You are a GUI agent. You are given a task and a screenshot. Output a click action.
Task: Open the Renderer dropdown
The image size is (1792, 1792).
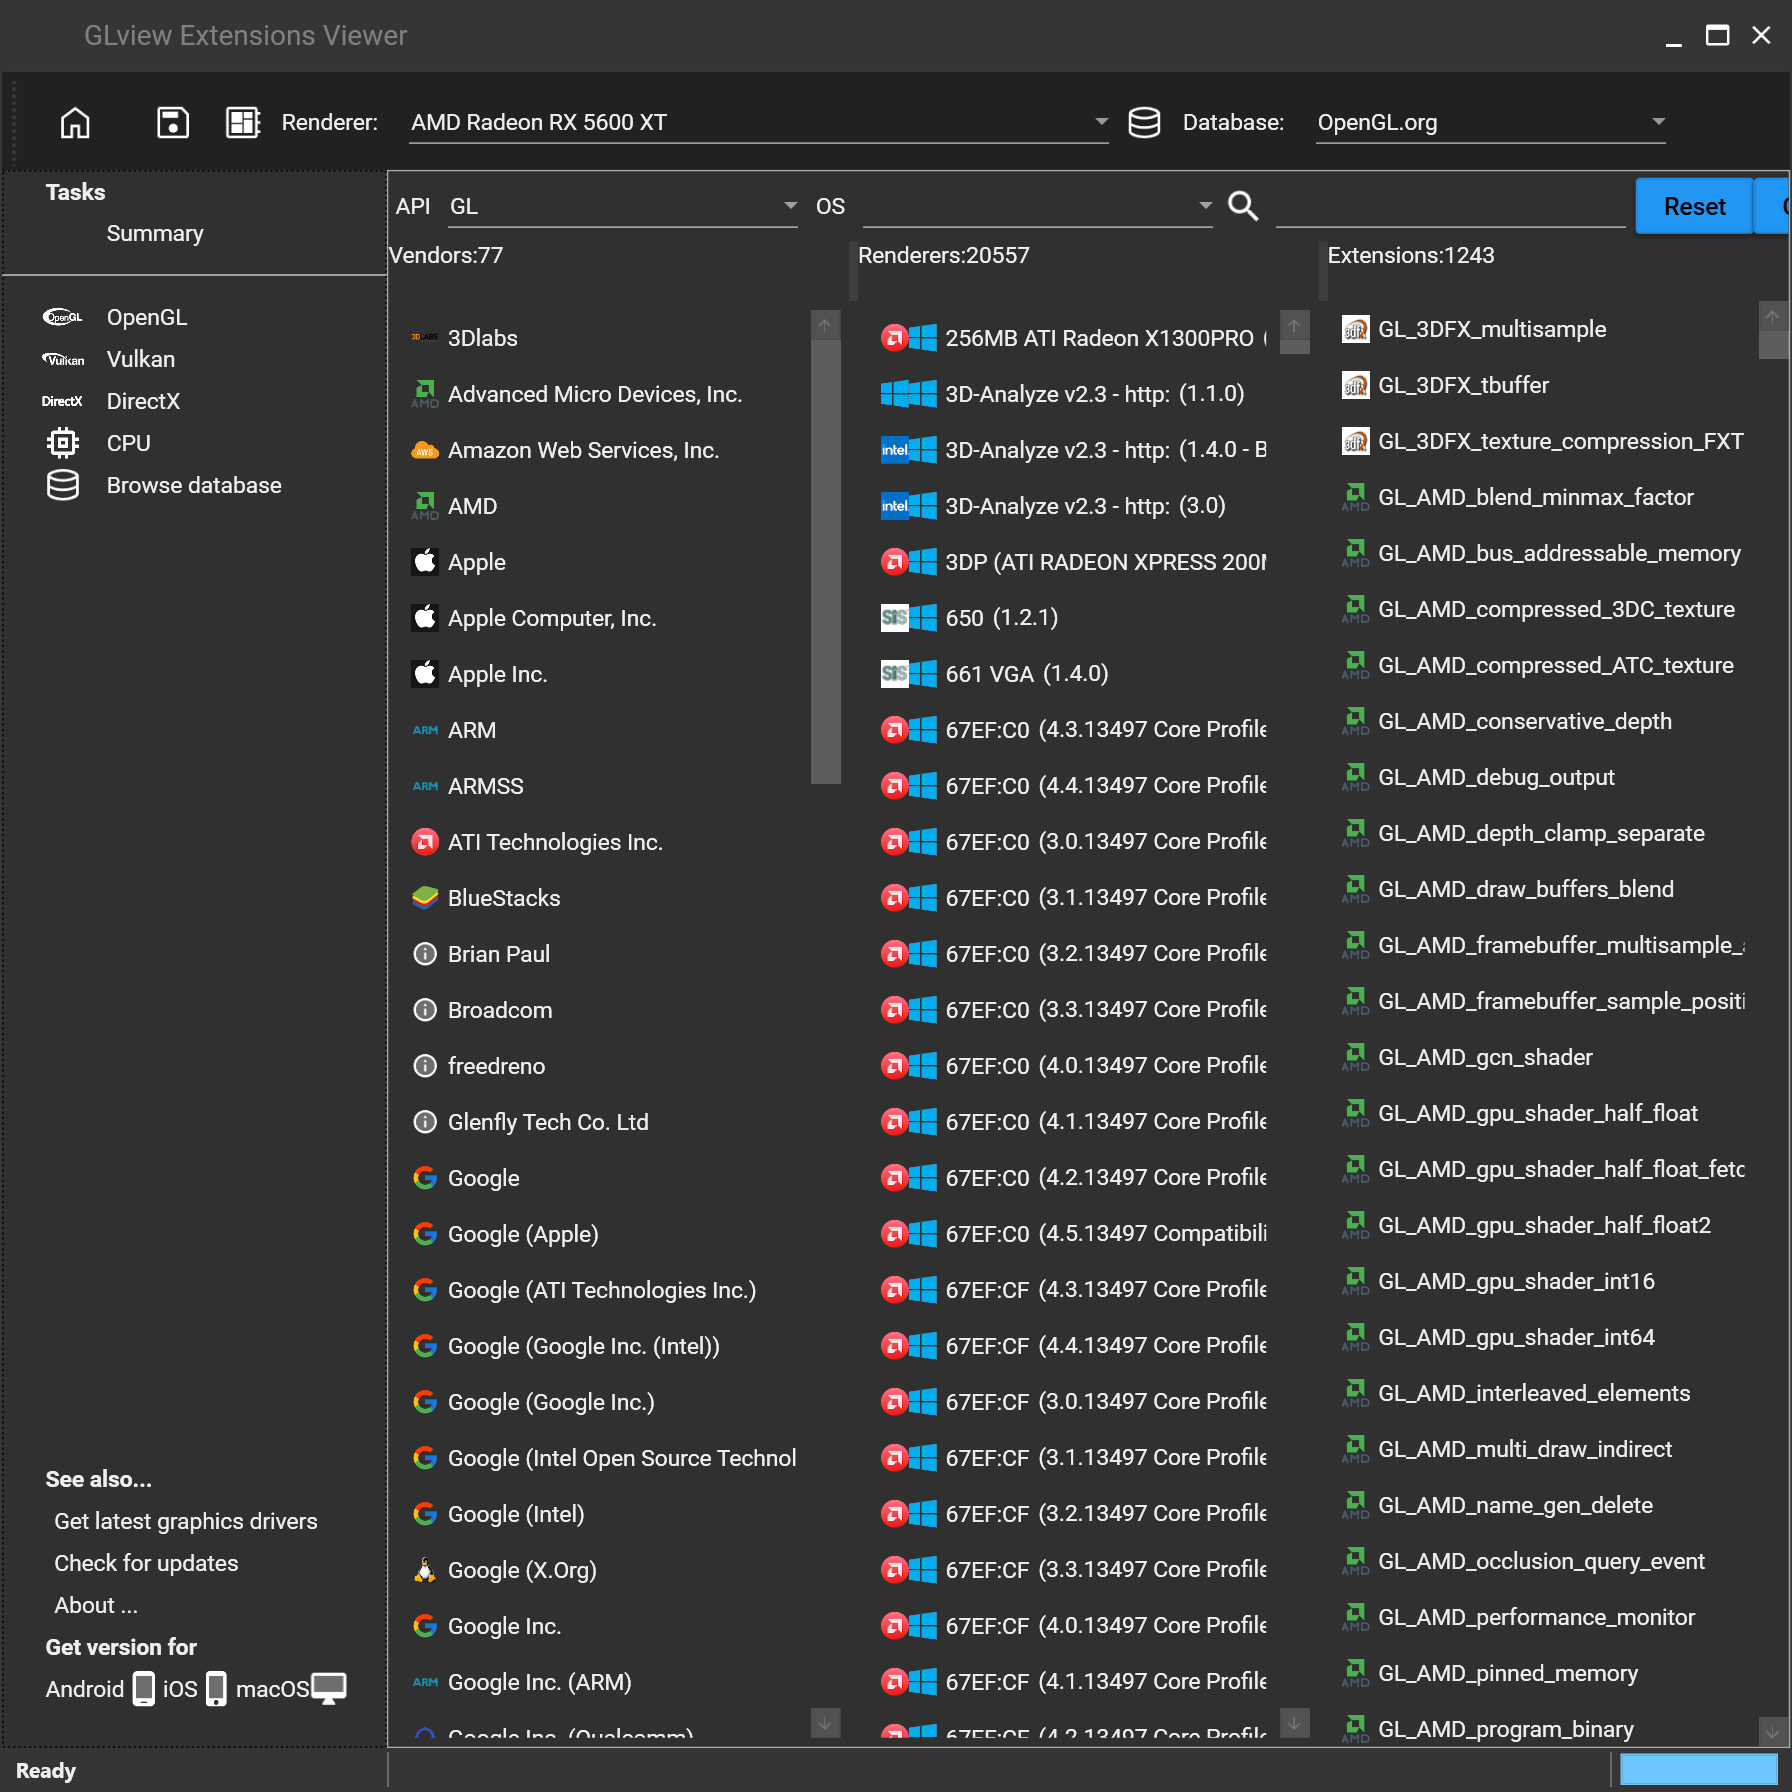tap(759, 122)
